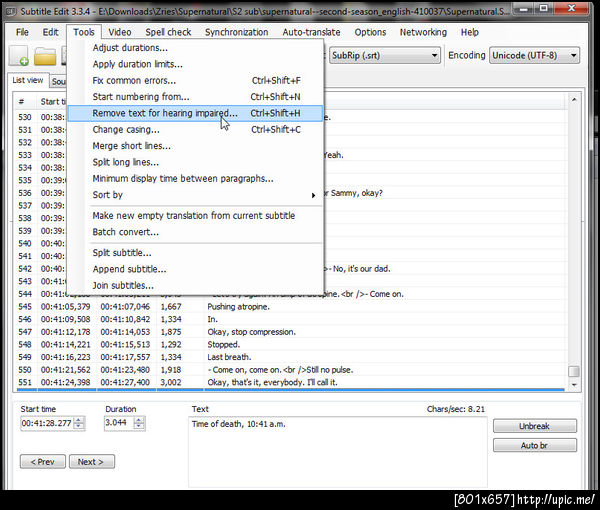
Task: Open the SubRip format dropdown
Action: tap(385, 55)
